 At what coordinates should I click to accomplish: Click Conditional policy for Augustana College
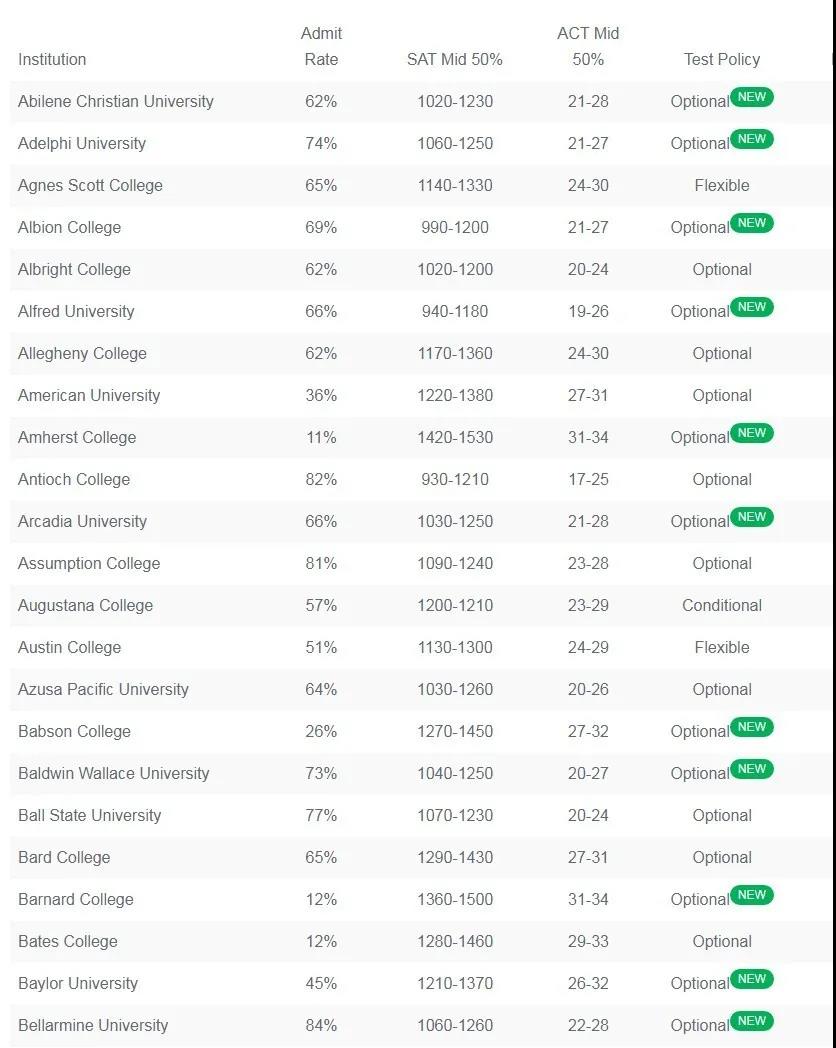[722, 606]
